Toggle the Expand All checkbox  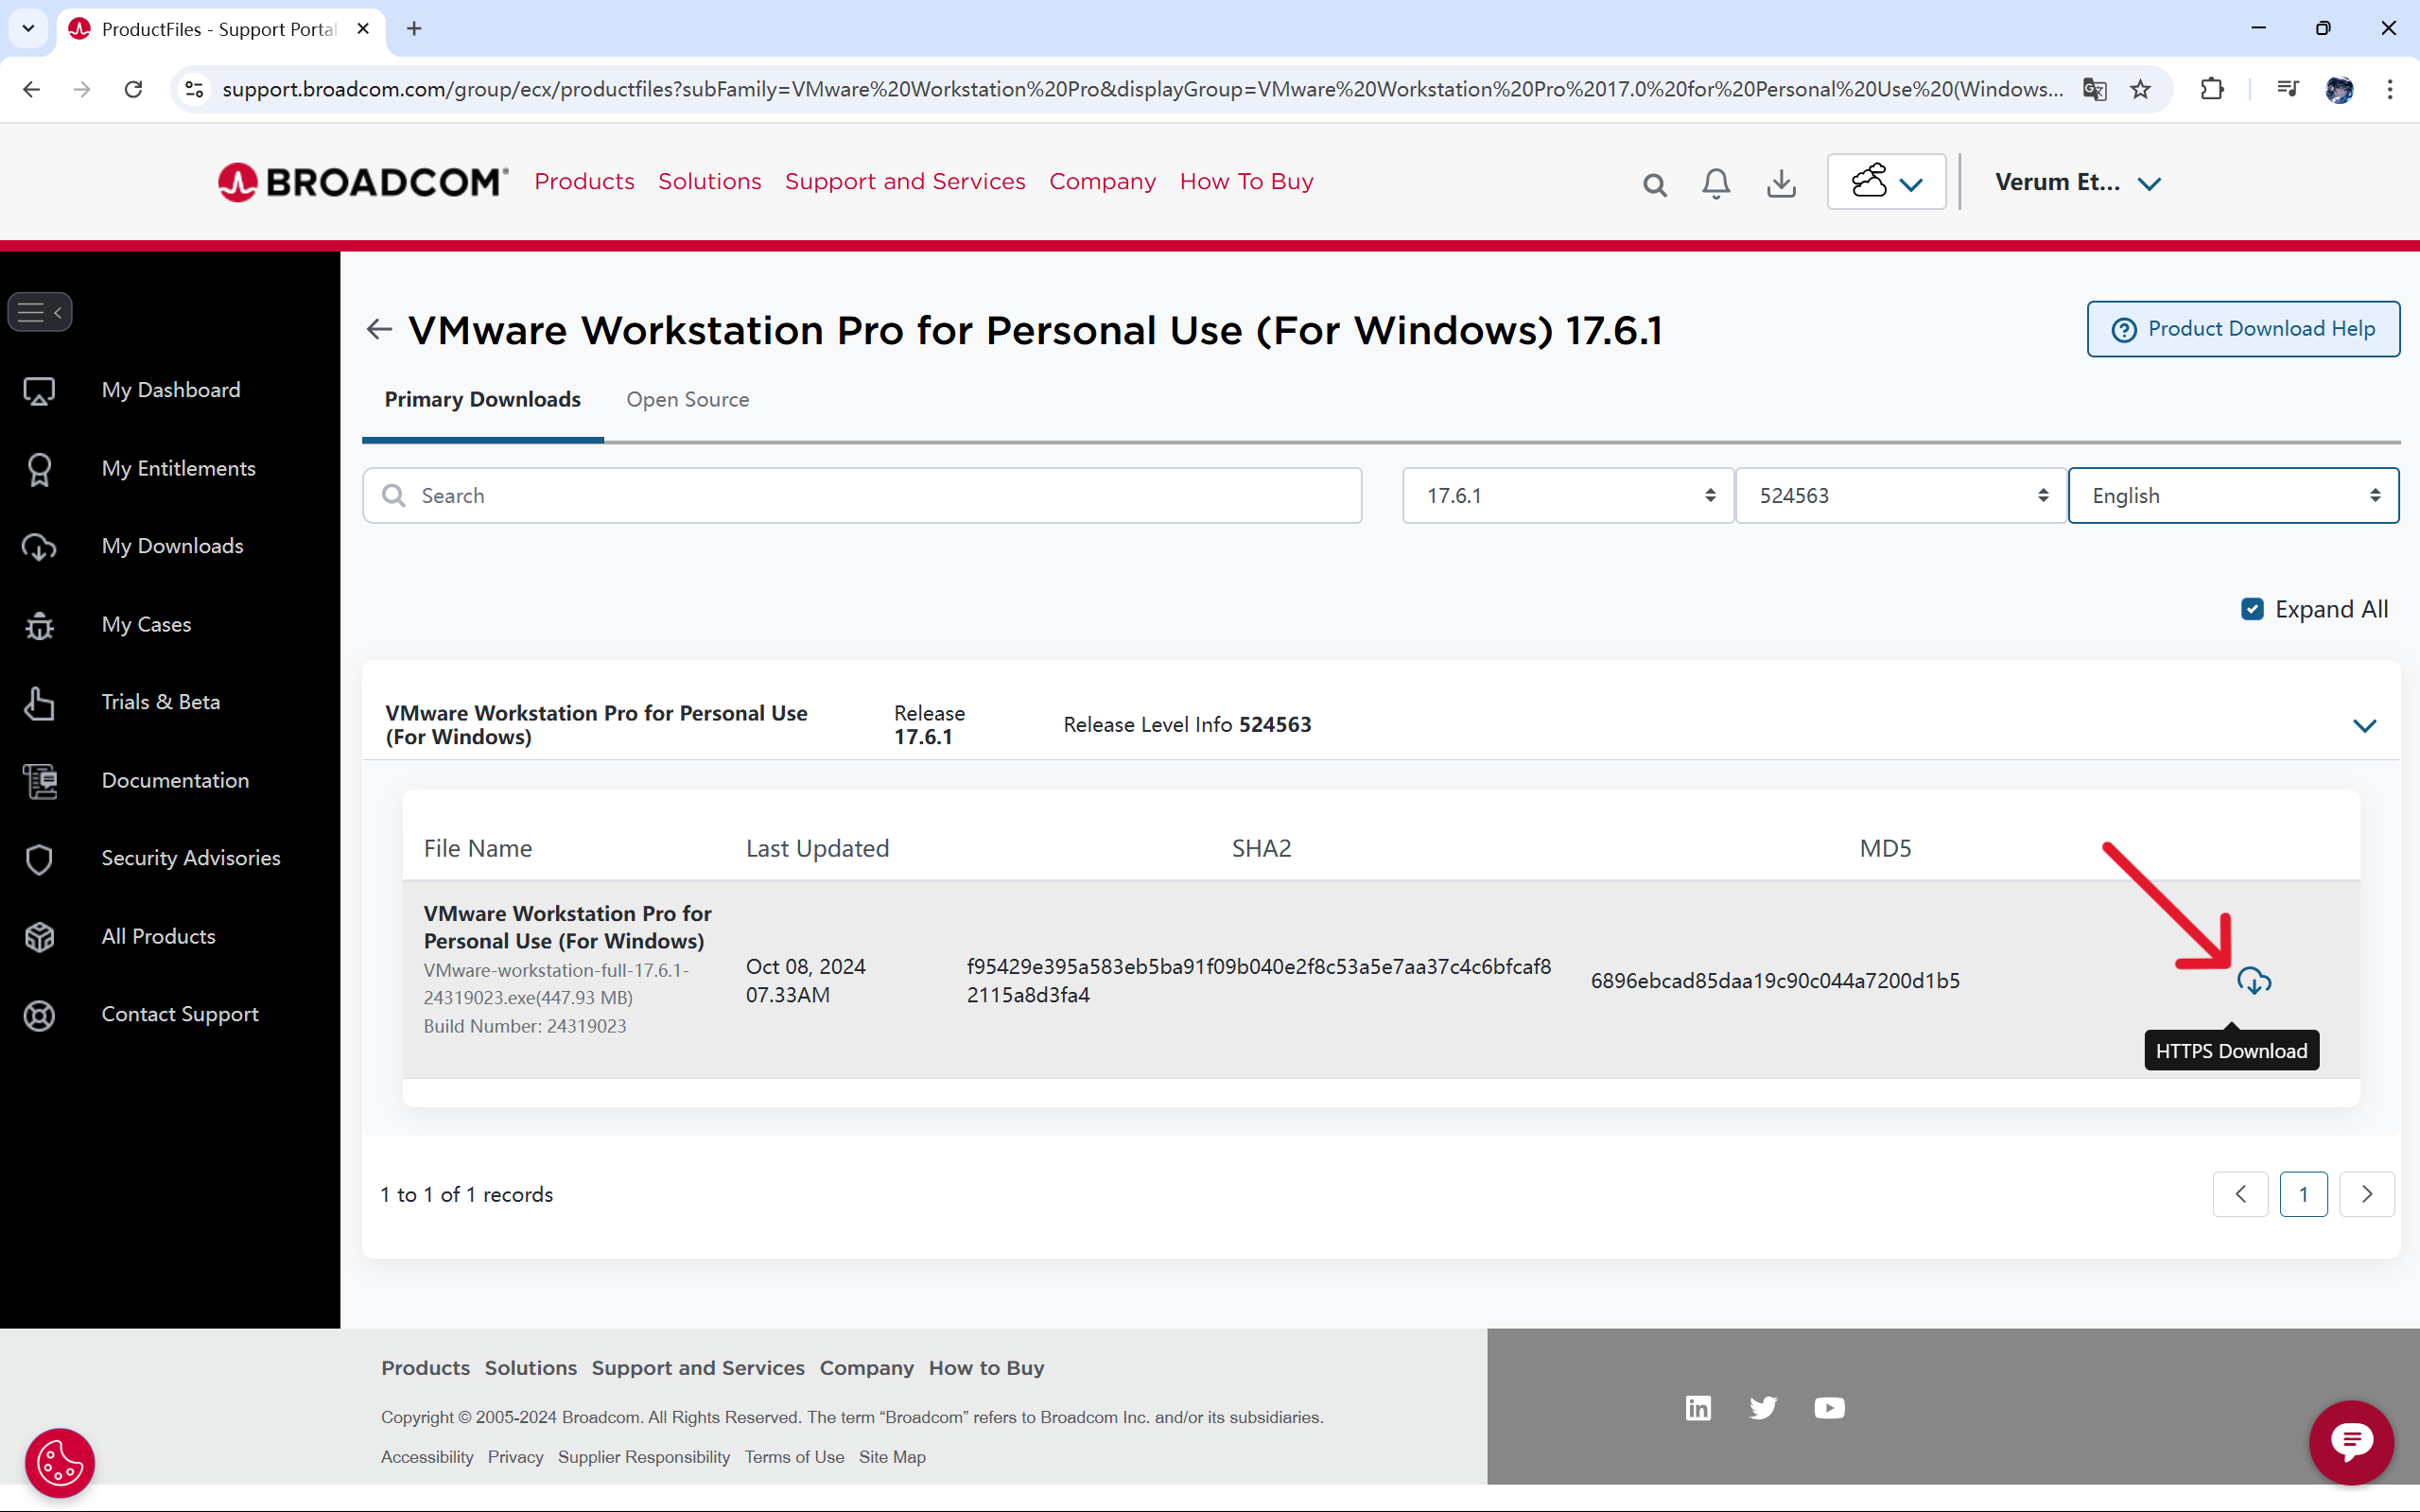[x=2252, y=609]
